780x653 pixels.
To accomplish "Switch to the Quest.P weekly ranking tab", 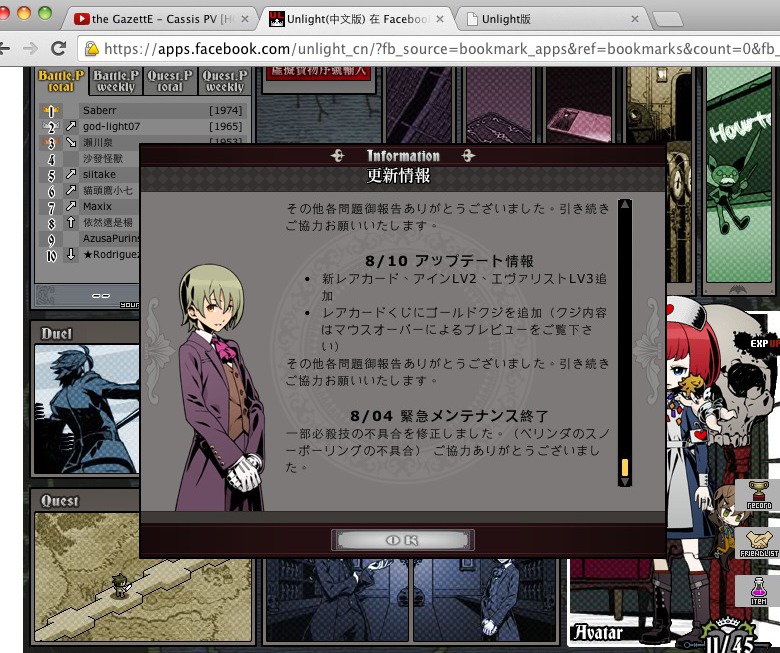I will tap(224, 81).
